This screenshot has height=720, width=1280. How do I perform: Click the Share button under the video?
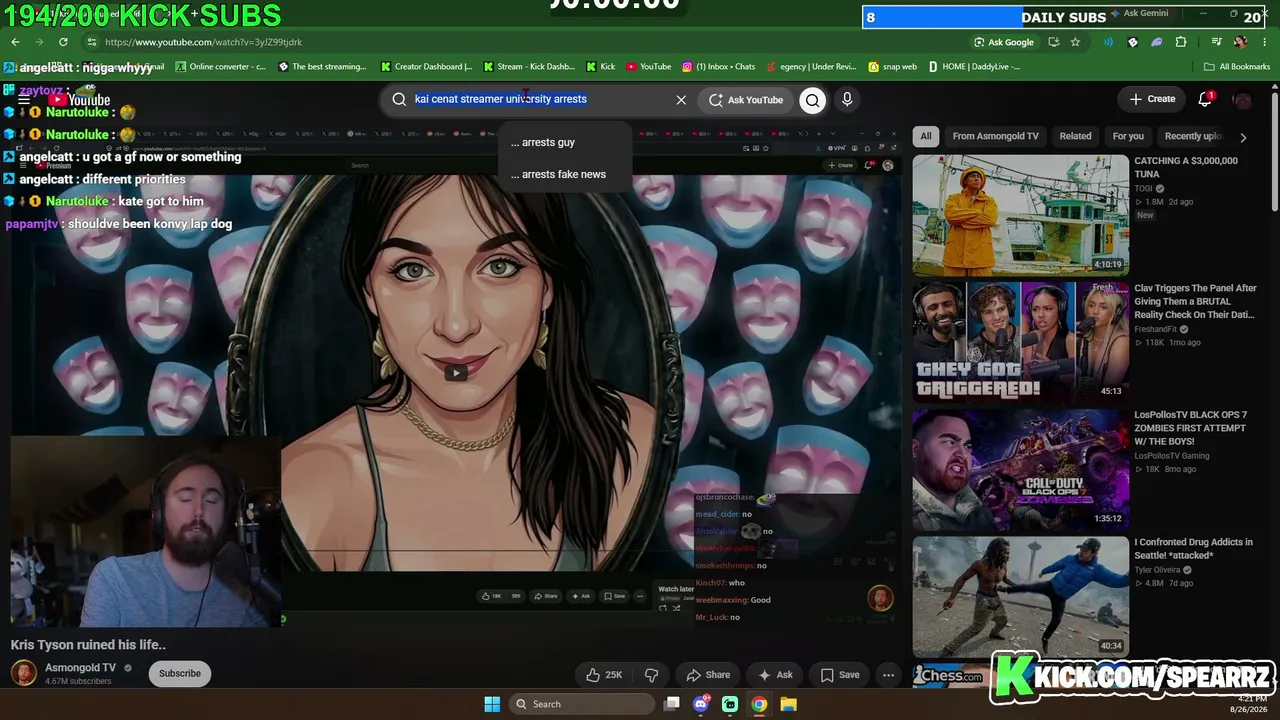(x=708, y=675)
